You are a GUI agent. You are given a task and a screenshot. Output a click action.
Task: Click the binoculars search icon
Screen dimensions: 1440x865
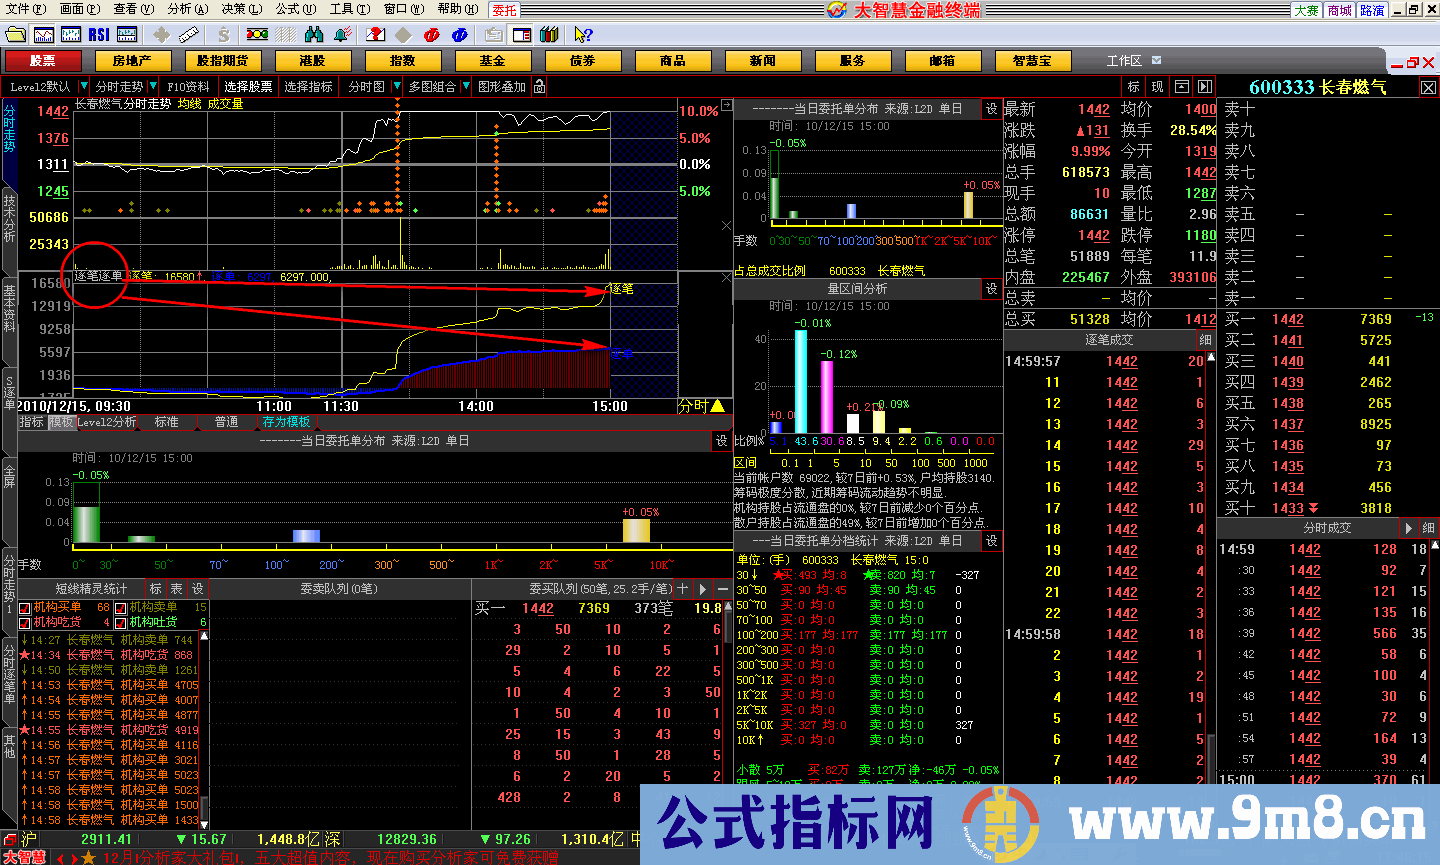[314, 35]
